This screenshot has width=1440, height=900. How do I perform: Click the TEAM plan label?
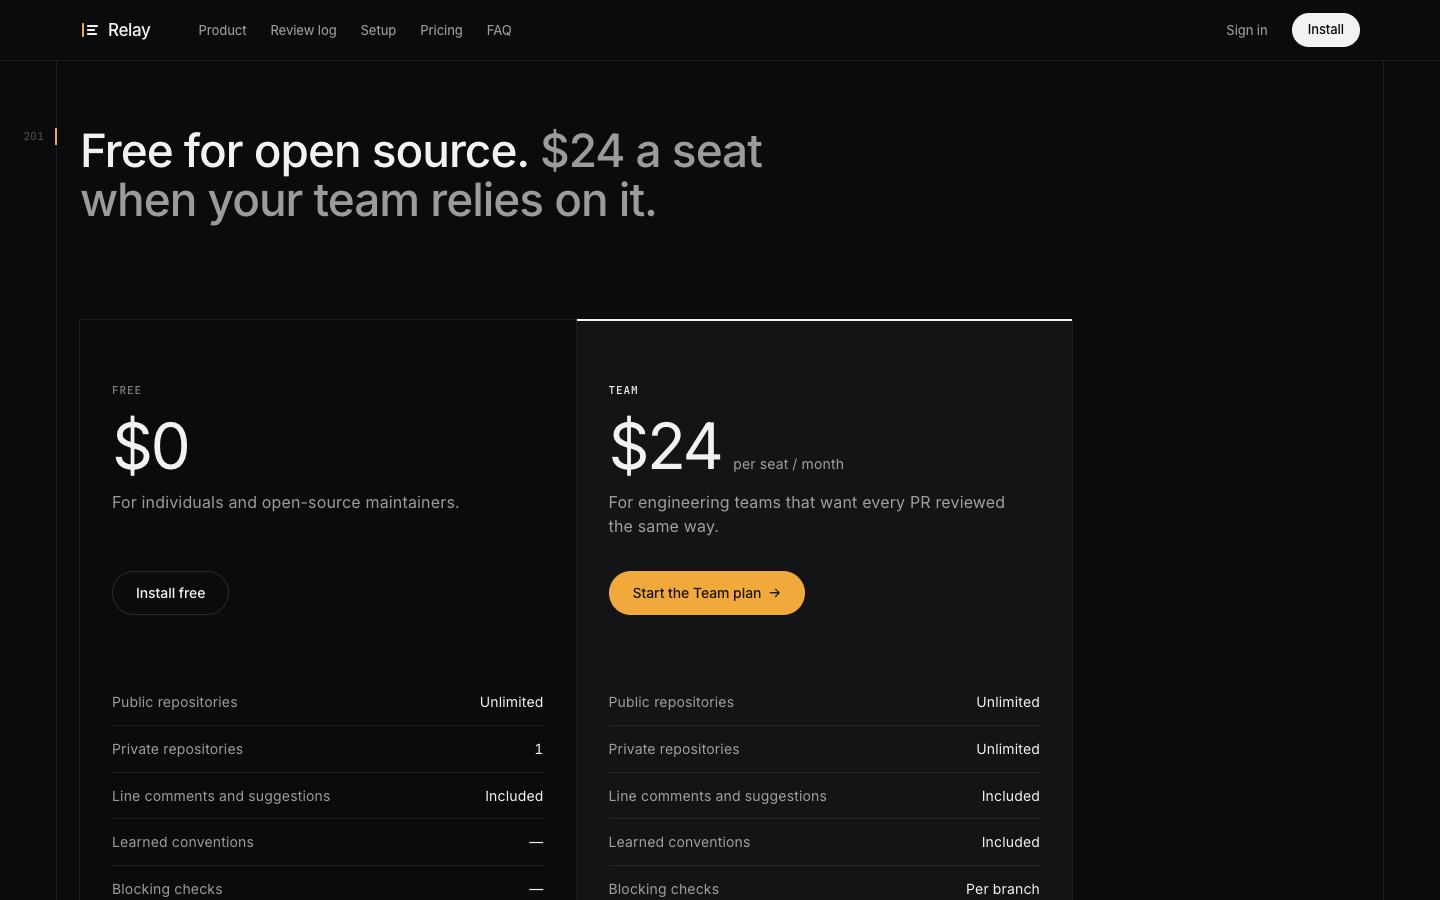623,390
